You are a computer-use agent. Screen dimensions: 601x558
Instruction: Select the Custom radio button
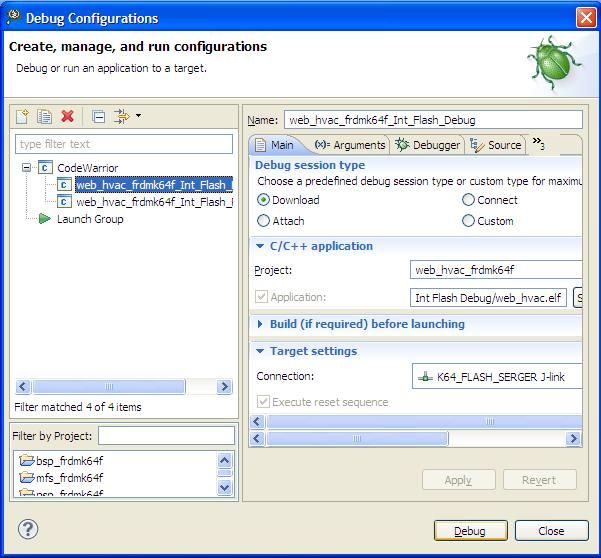468,221
